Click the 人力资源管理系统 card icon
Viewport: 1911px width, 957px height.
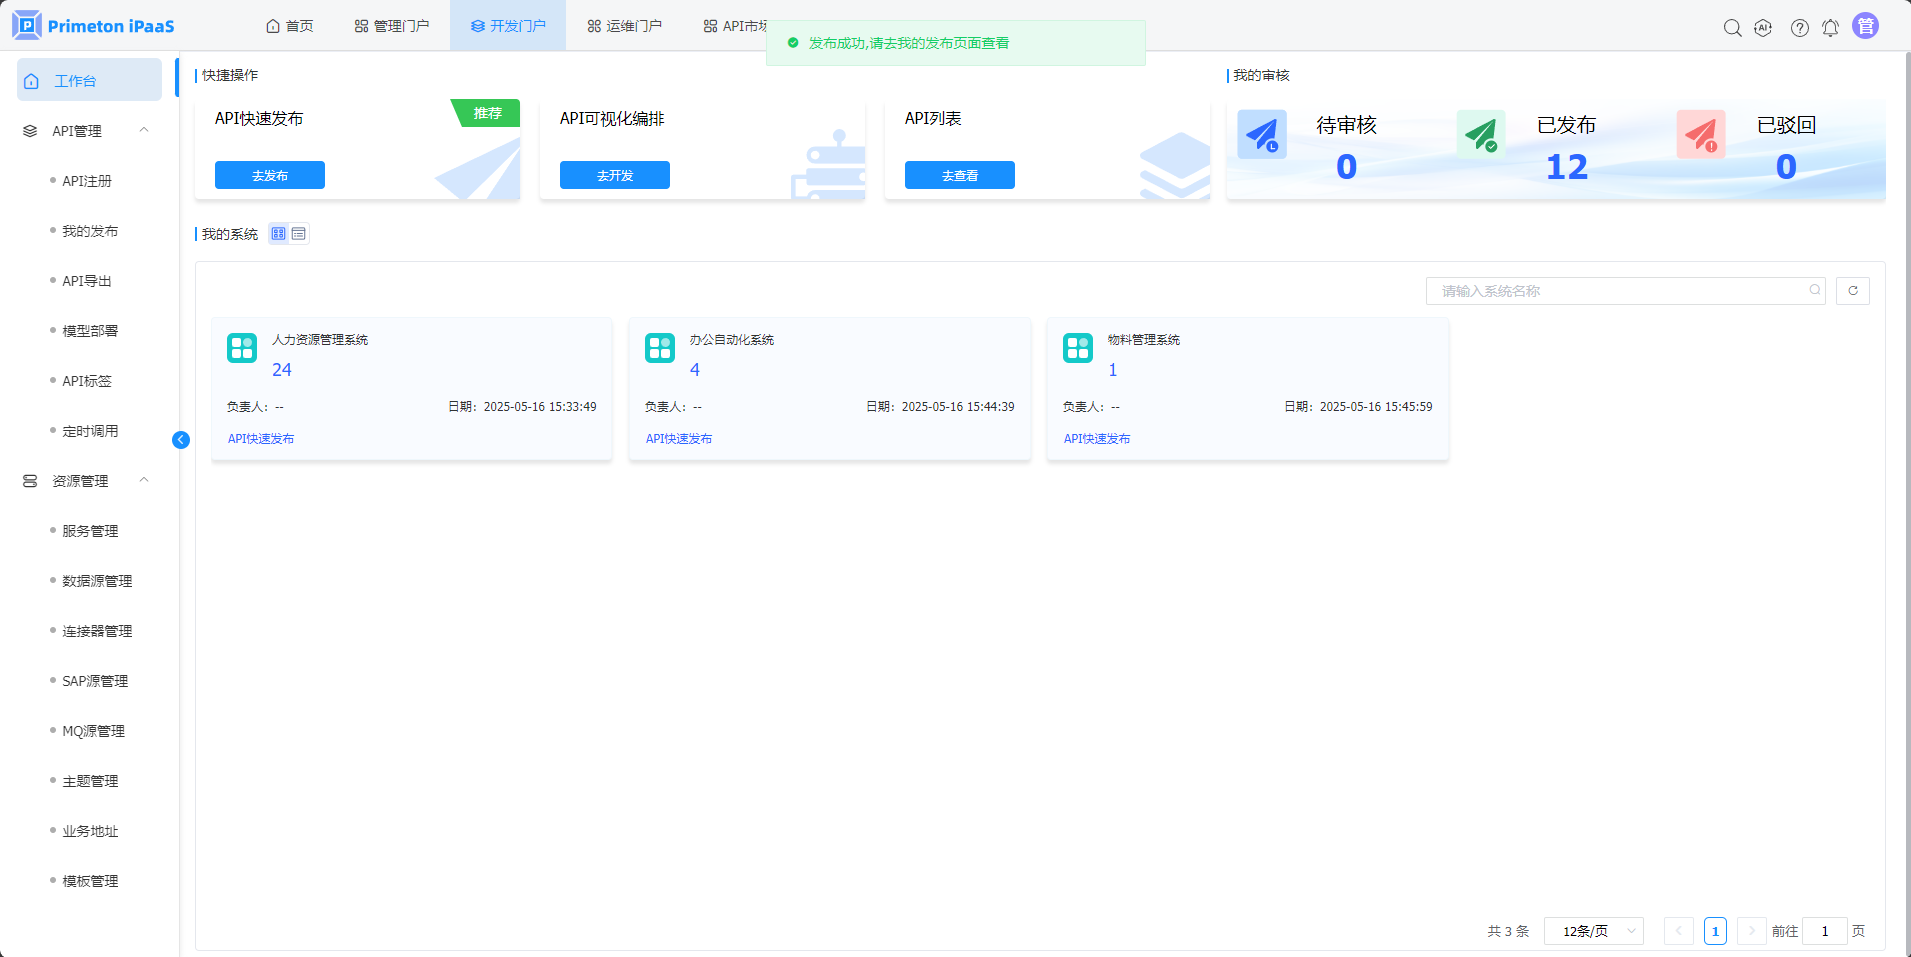pos(242,348)
